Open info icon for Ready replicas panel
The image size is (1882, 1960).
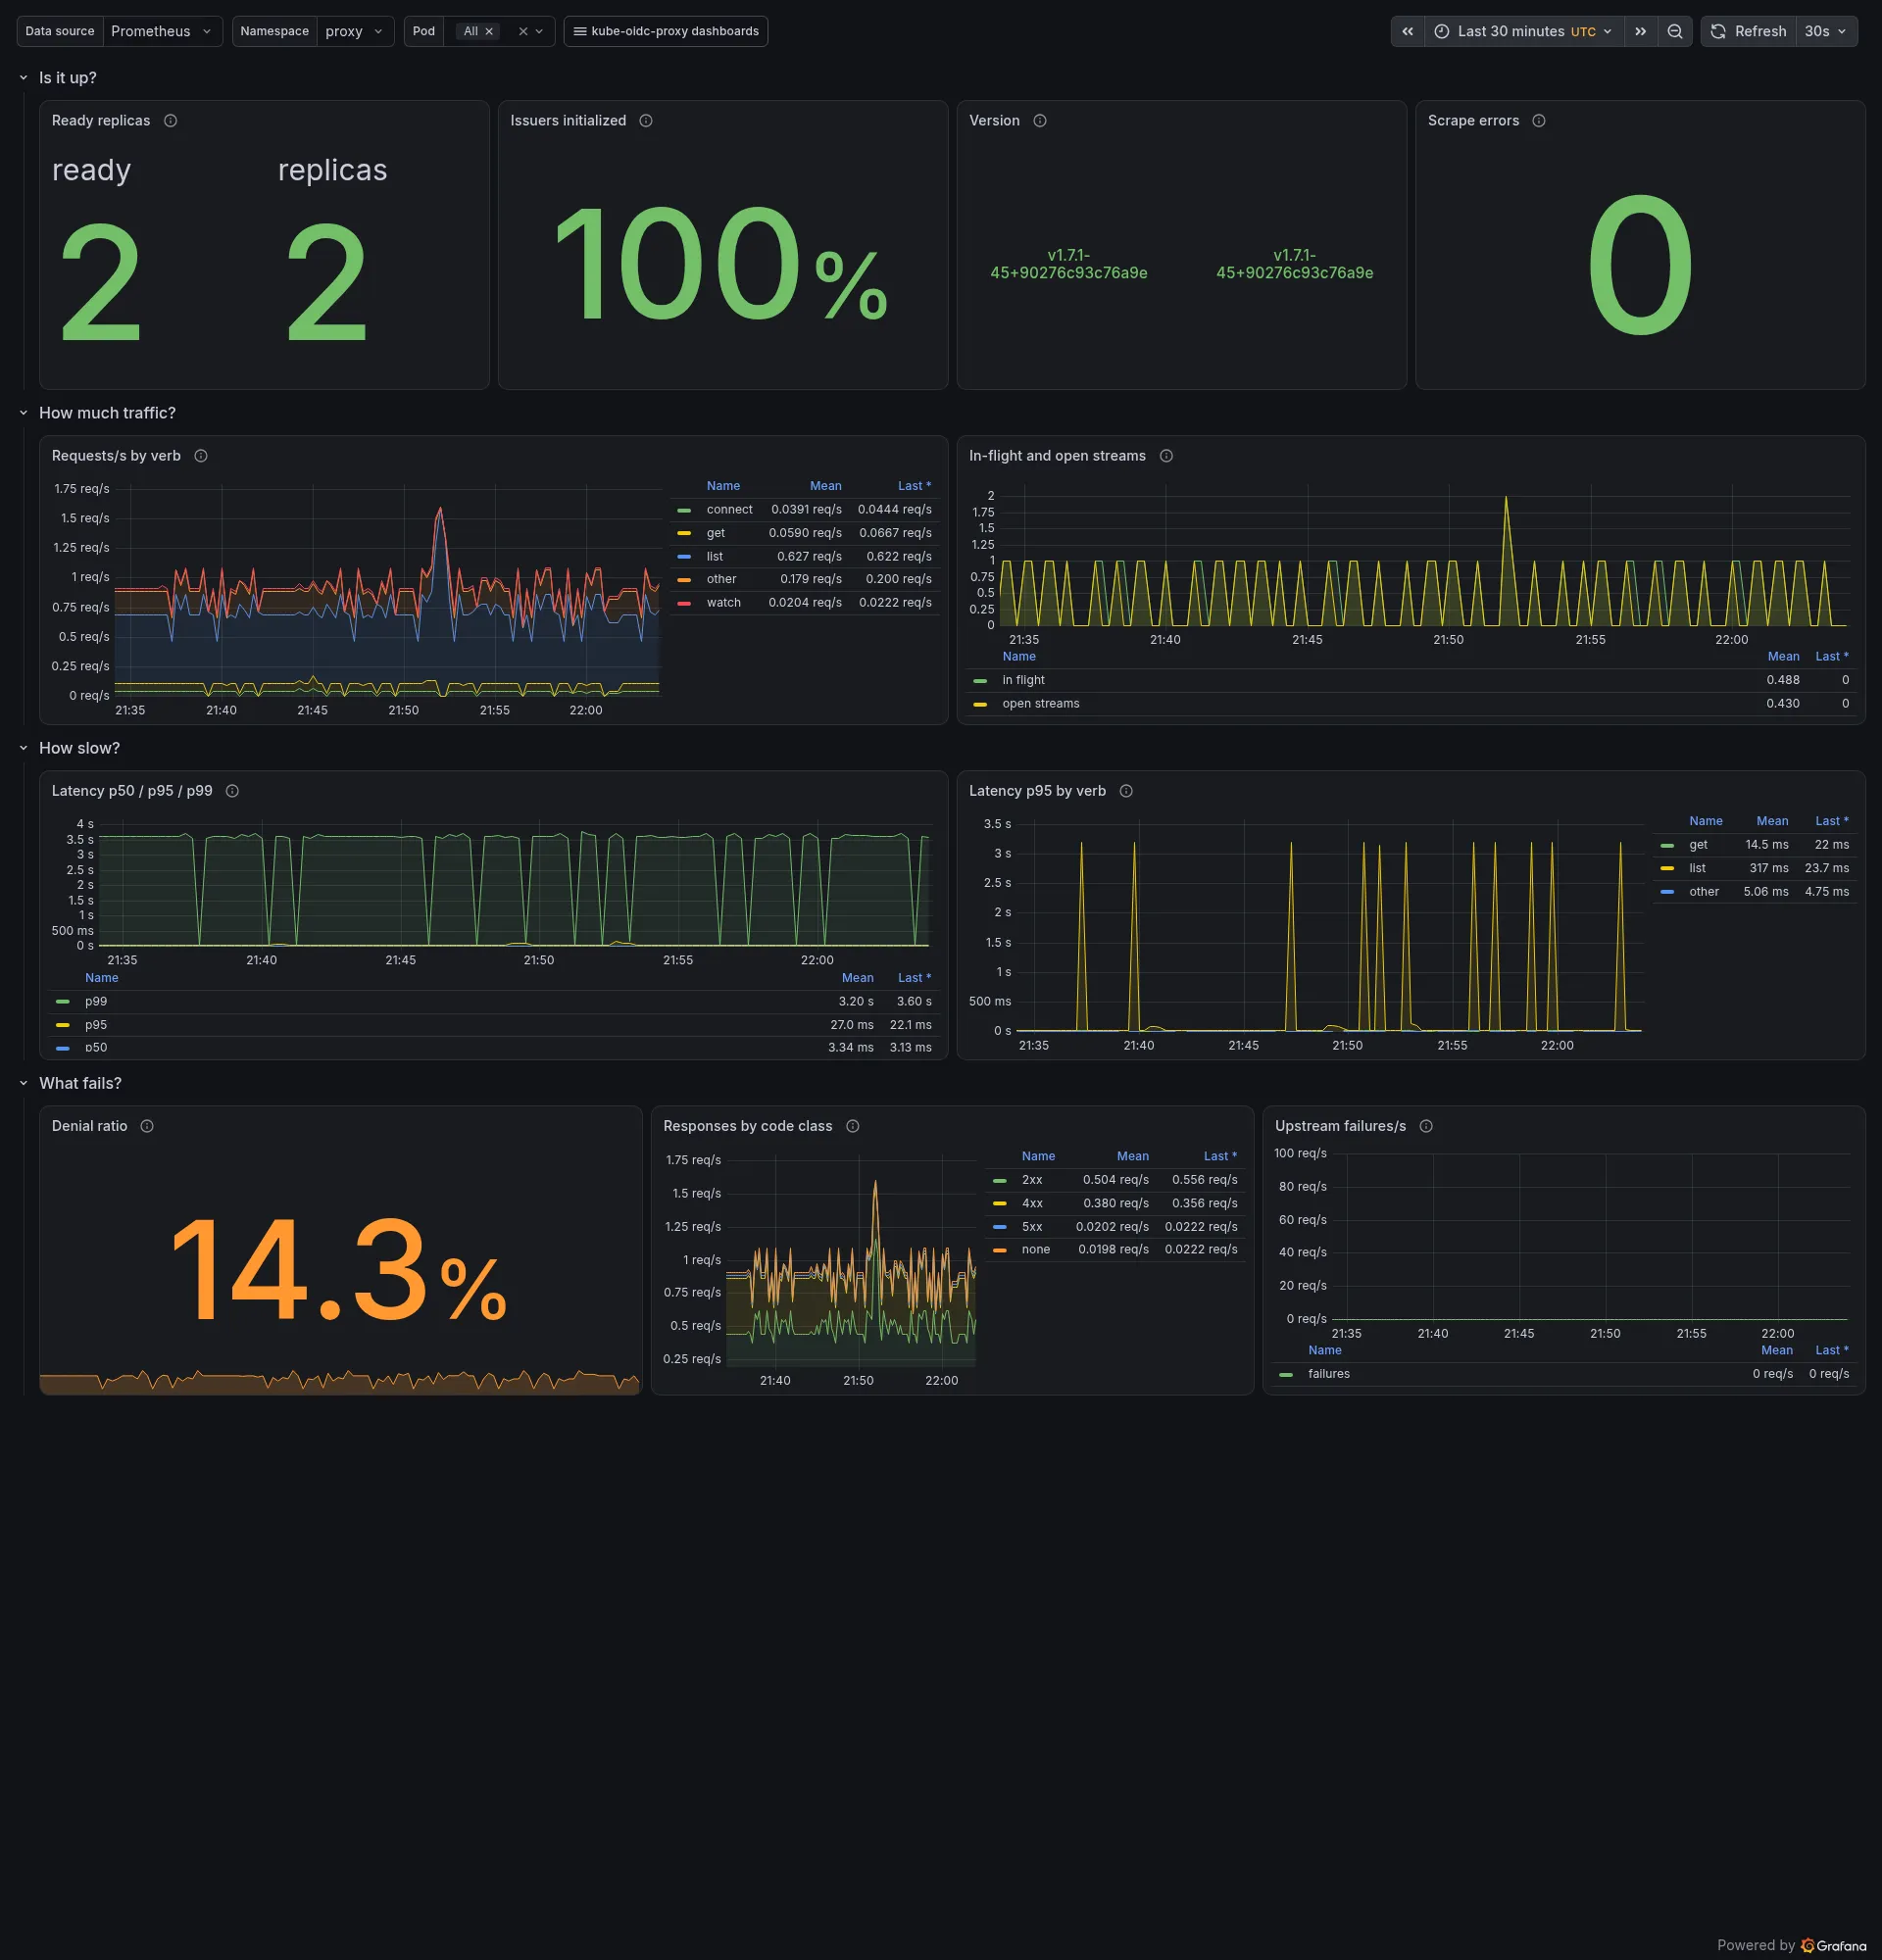coord(170,121)
